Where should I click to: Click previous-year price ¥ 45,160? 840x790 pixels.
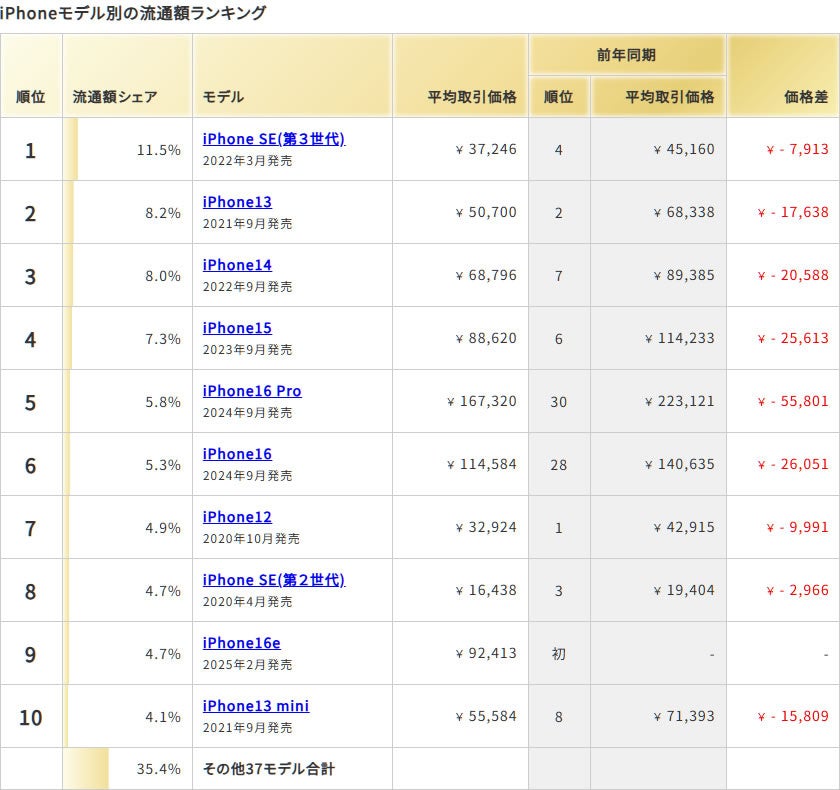pyautogui.click(x=684, y=149)
